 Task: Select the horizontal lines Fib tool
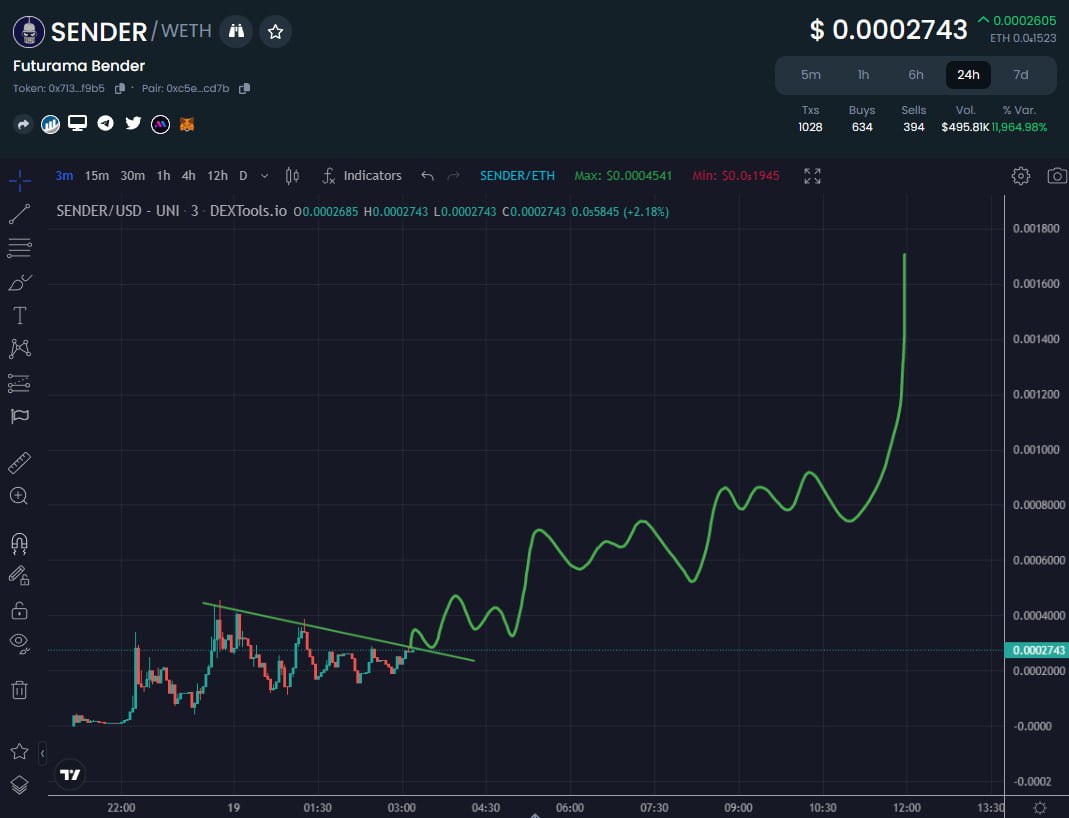click(x=20, y=247)
